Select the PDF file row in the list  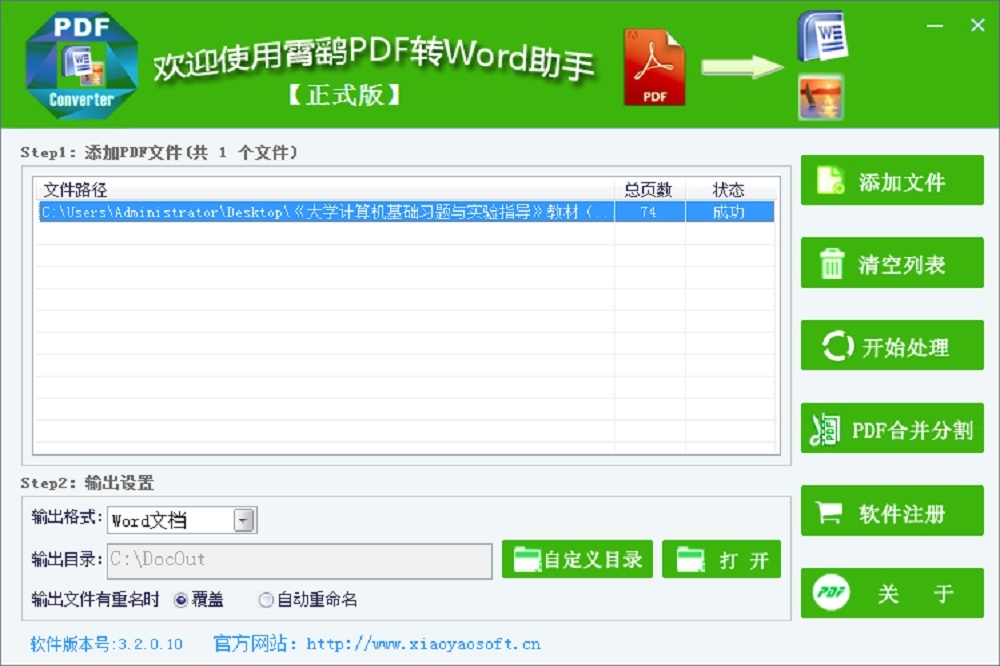(x=325, y=211)
